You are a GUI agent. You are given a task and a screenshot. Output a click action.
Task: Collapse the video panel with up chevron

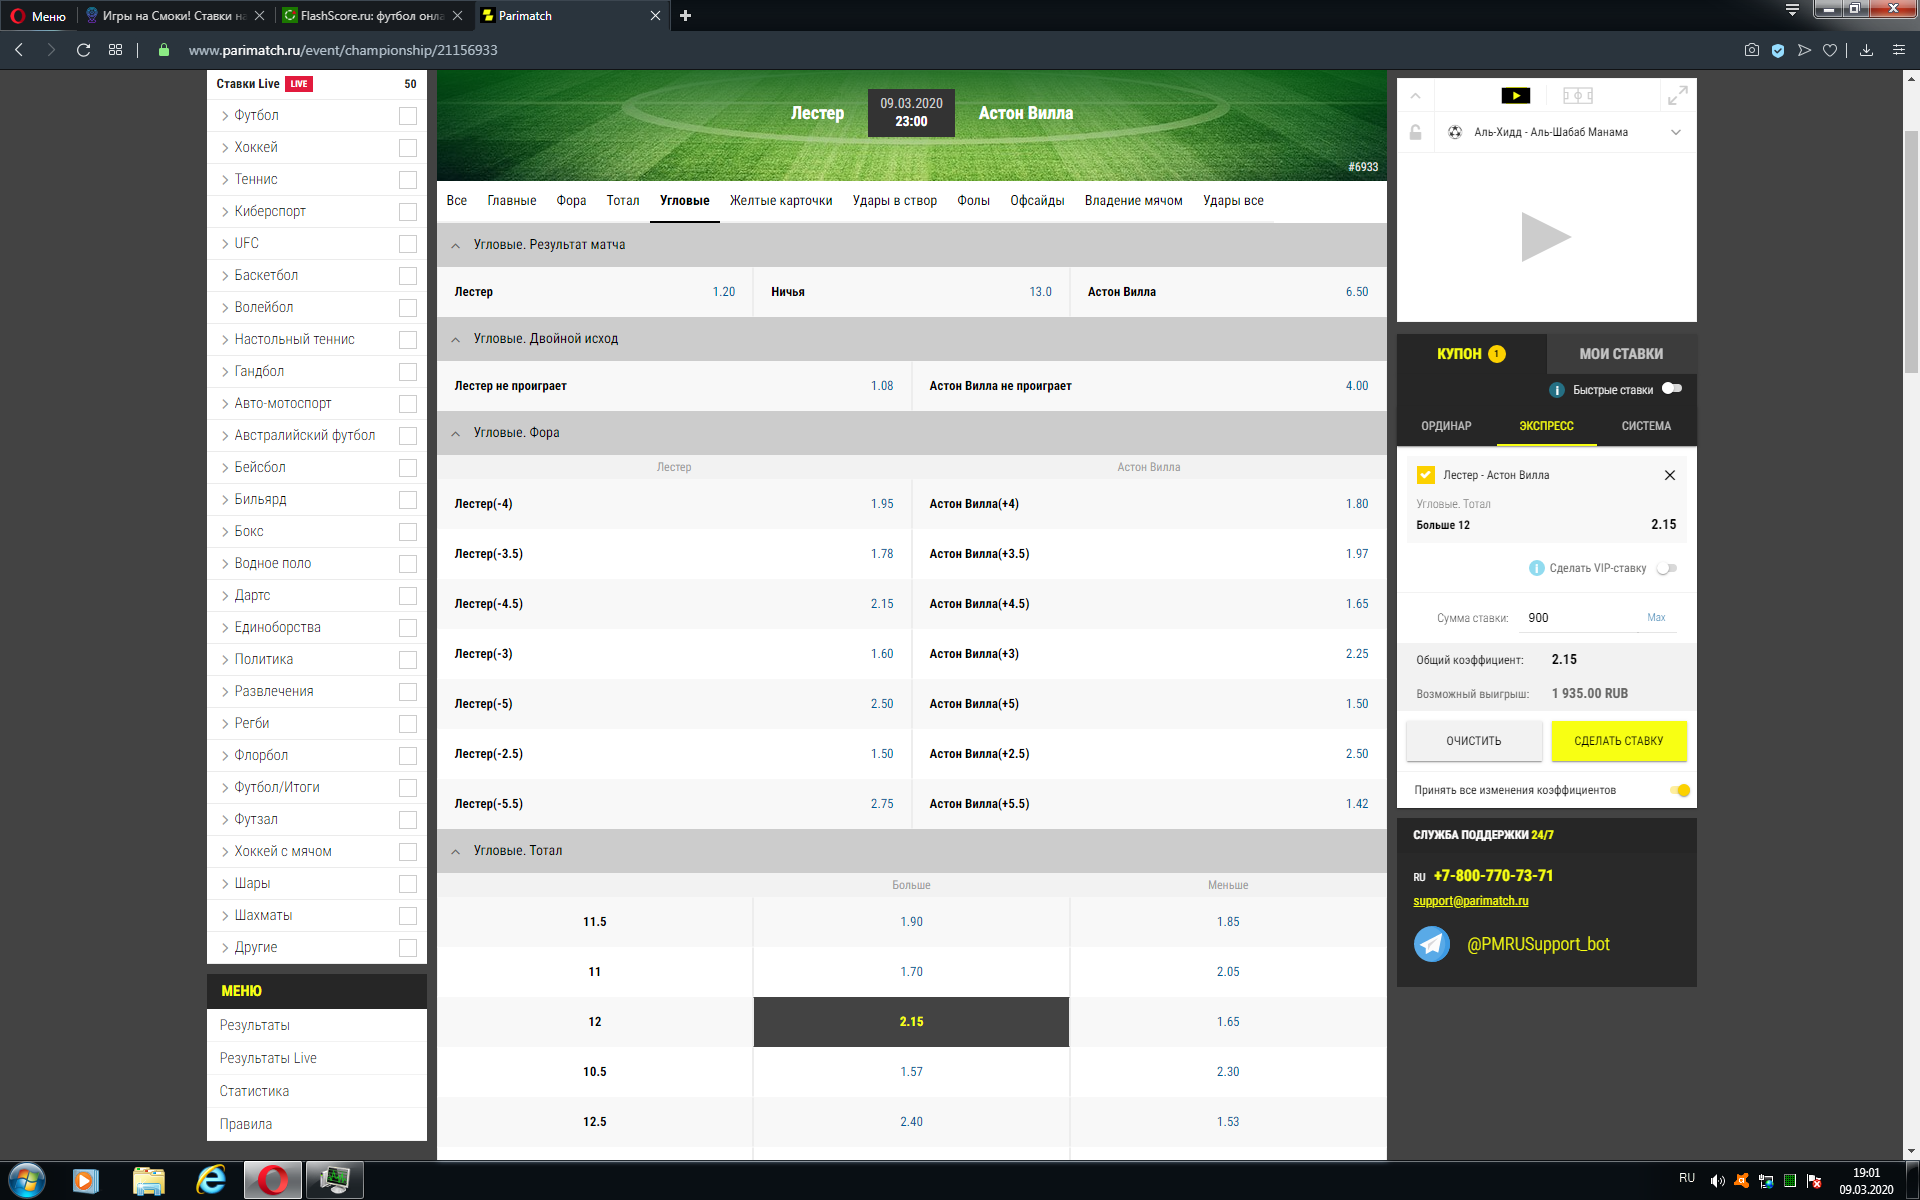coord(1415,96)
